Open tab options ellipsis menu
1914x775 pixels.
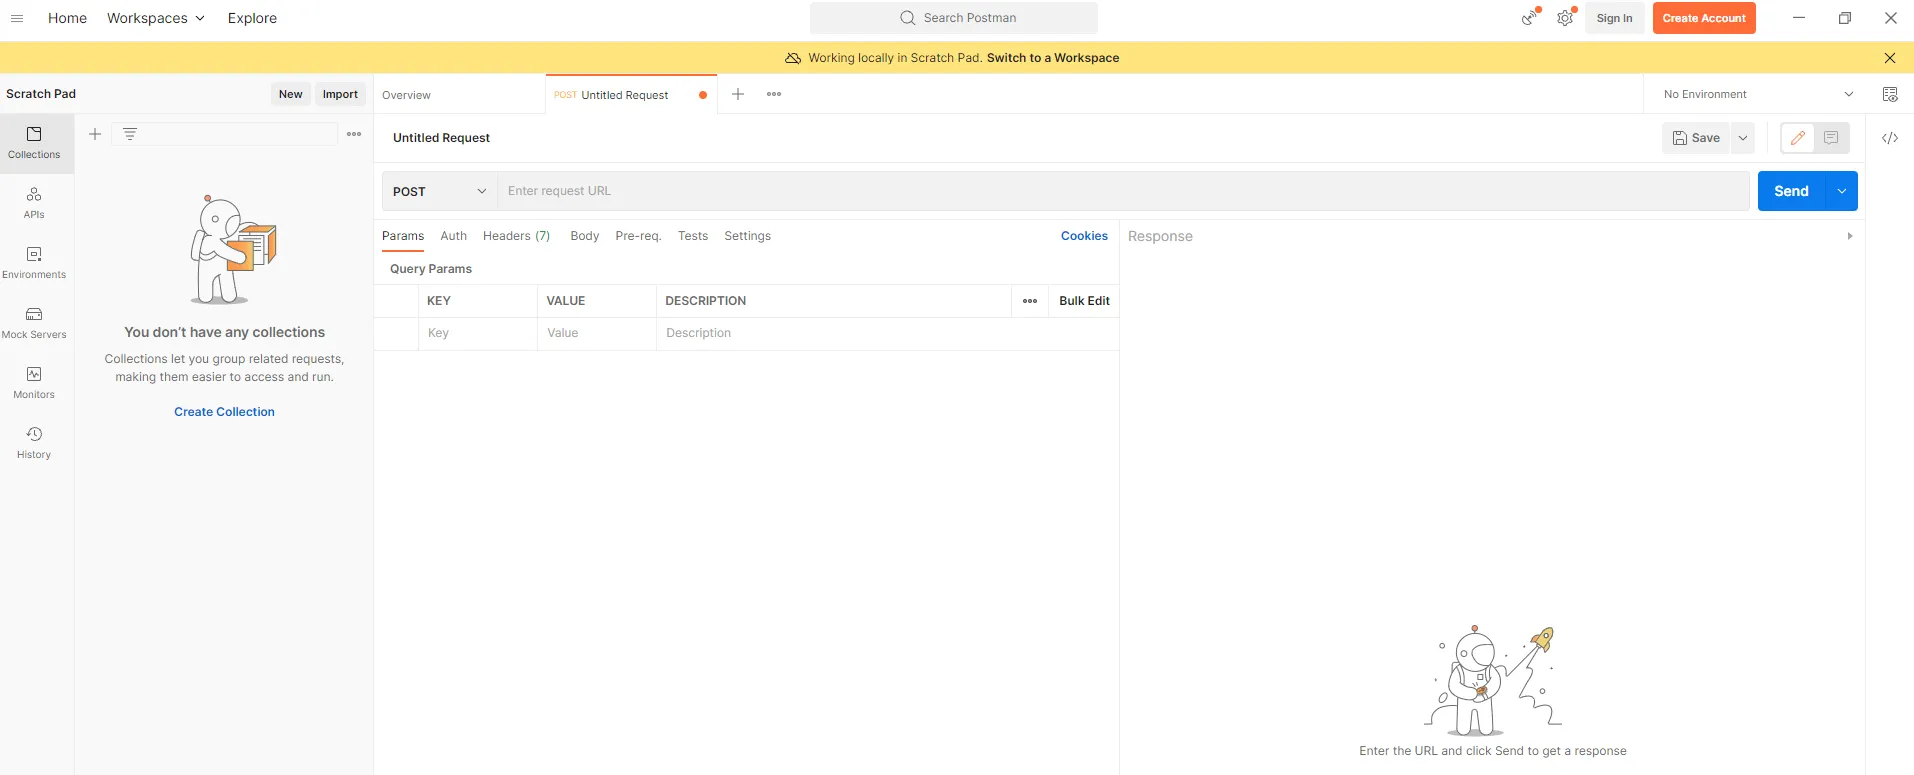pyautogui.click(x=774, y=94)
